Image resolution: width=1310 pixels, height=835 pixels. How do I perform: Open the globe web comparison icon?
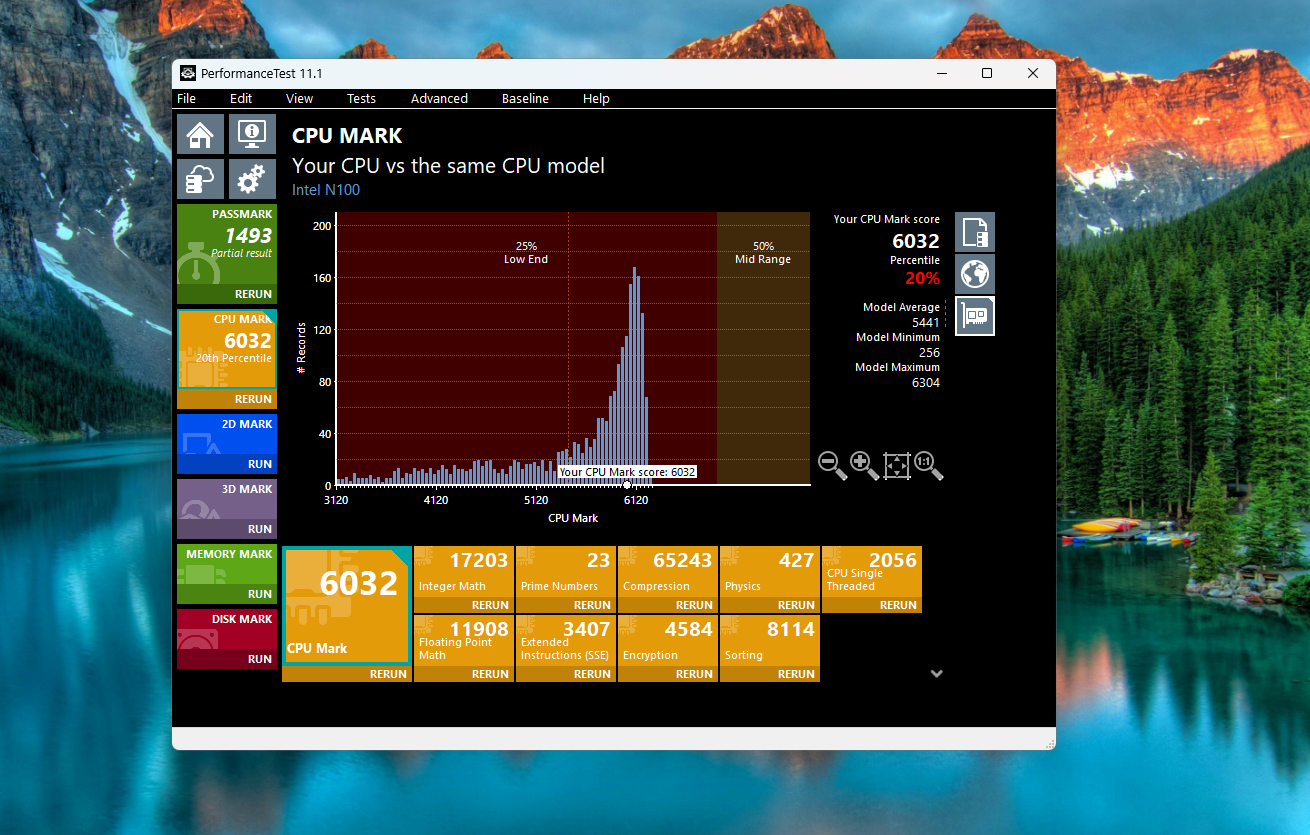[x=975, y=274]
